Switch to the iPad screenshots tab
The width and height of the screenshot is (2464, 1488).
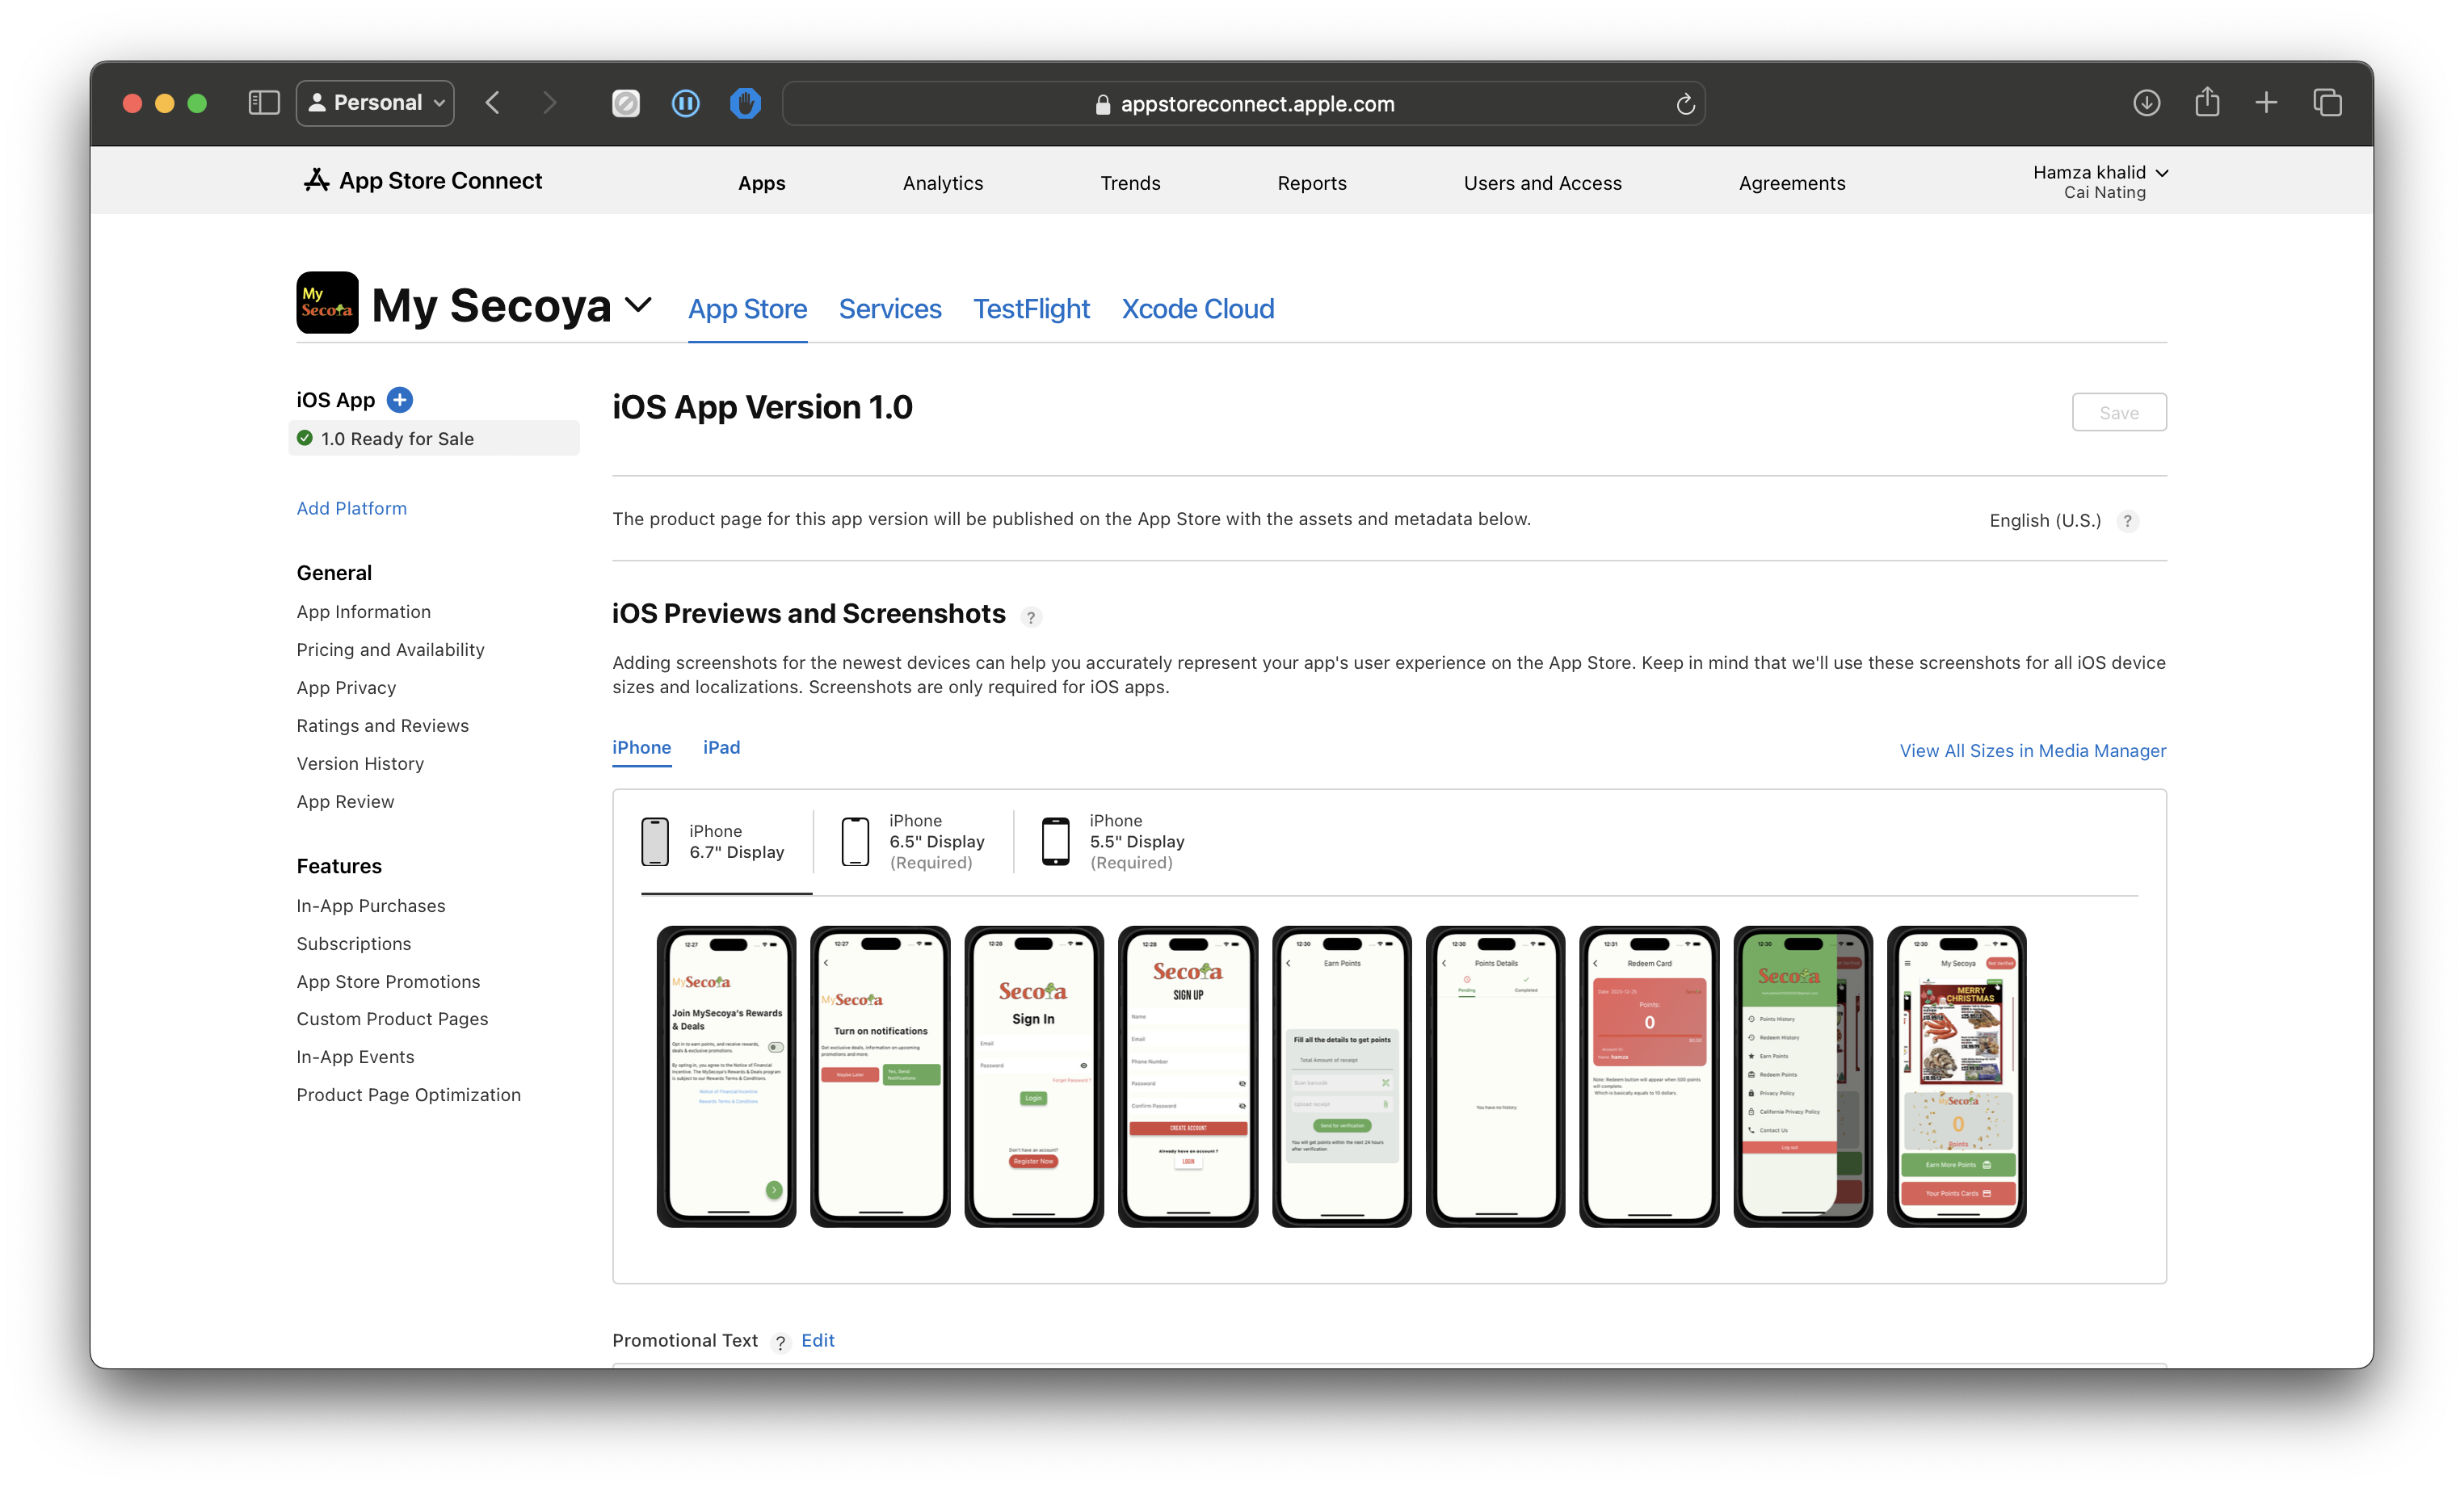(x=721, y=747)
